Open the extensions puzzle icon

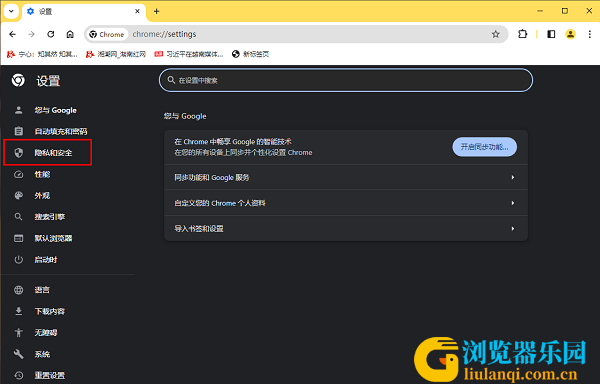point(522,34)
